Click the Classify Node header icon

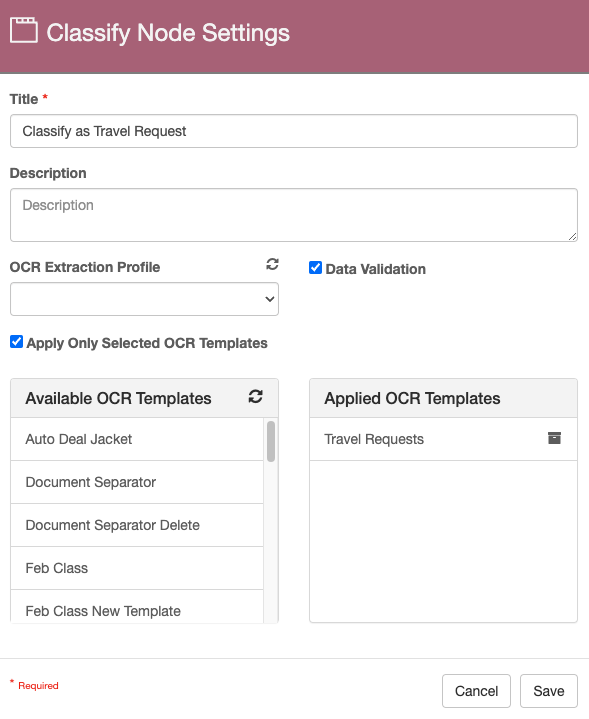click(23, 30)
